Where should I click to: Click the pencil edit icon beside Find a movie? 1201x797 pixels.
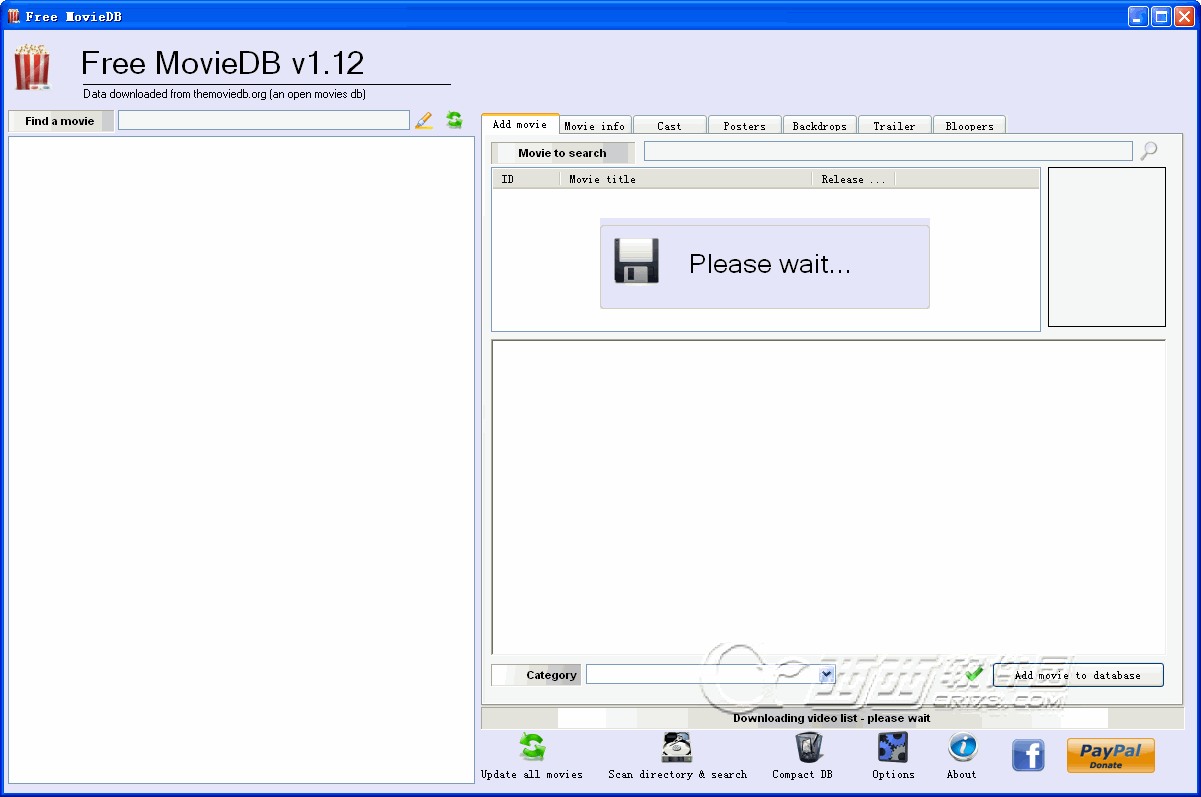pyautogui.click(x=424, y=120)
